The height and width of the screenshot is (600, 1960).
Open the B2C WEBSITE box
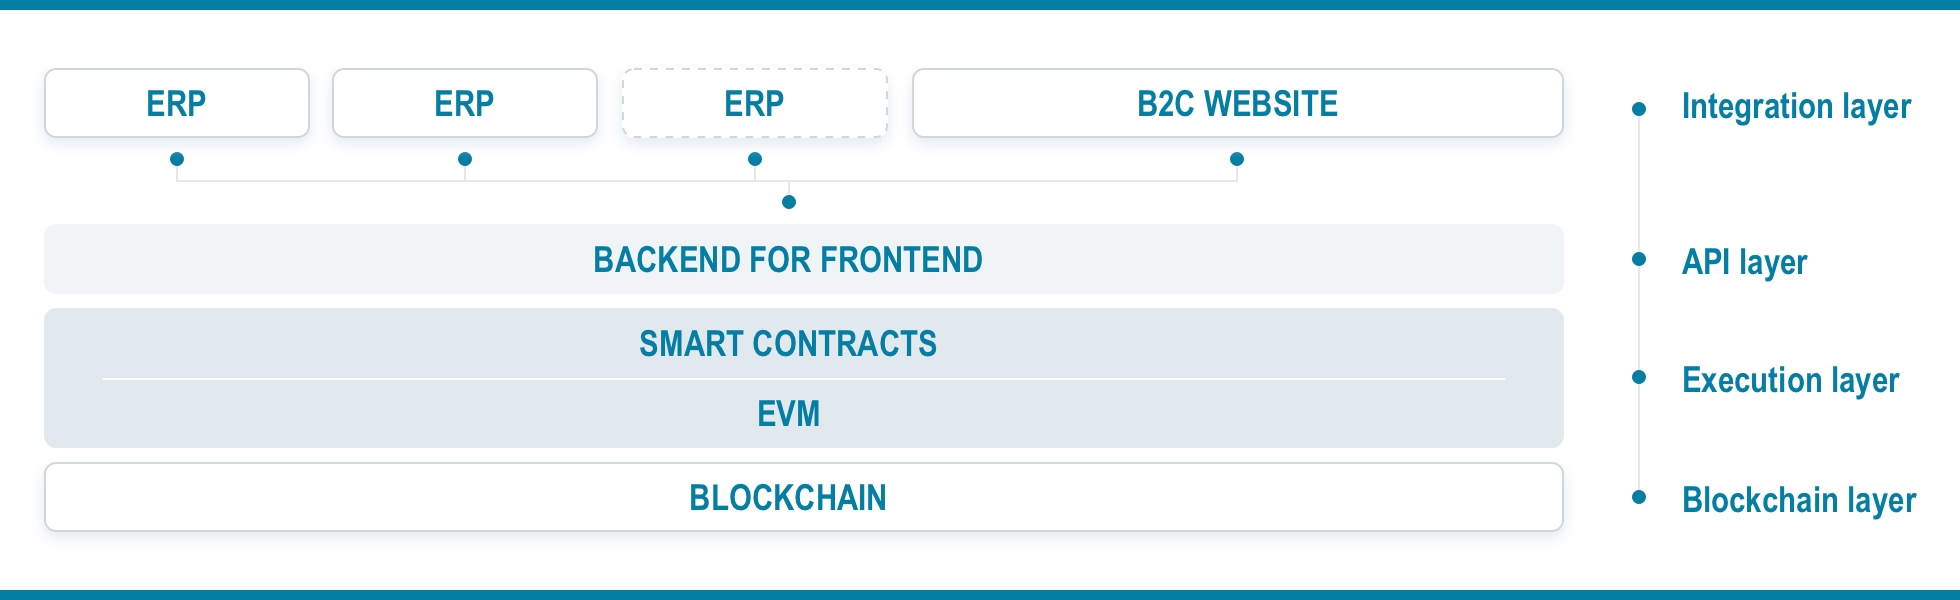pos(1238,103)
